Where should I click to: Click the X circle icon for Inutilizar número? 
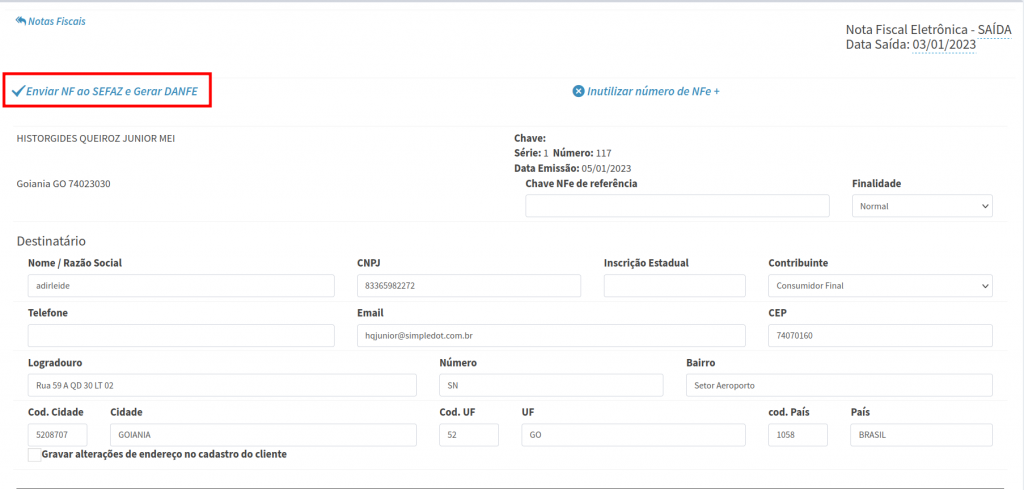[x=578, y=91]
